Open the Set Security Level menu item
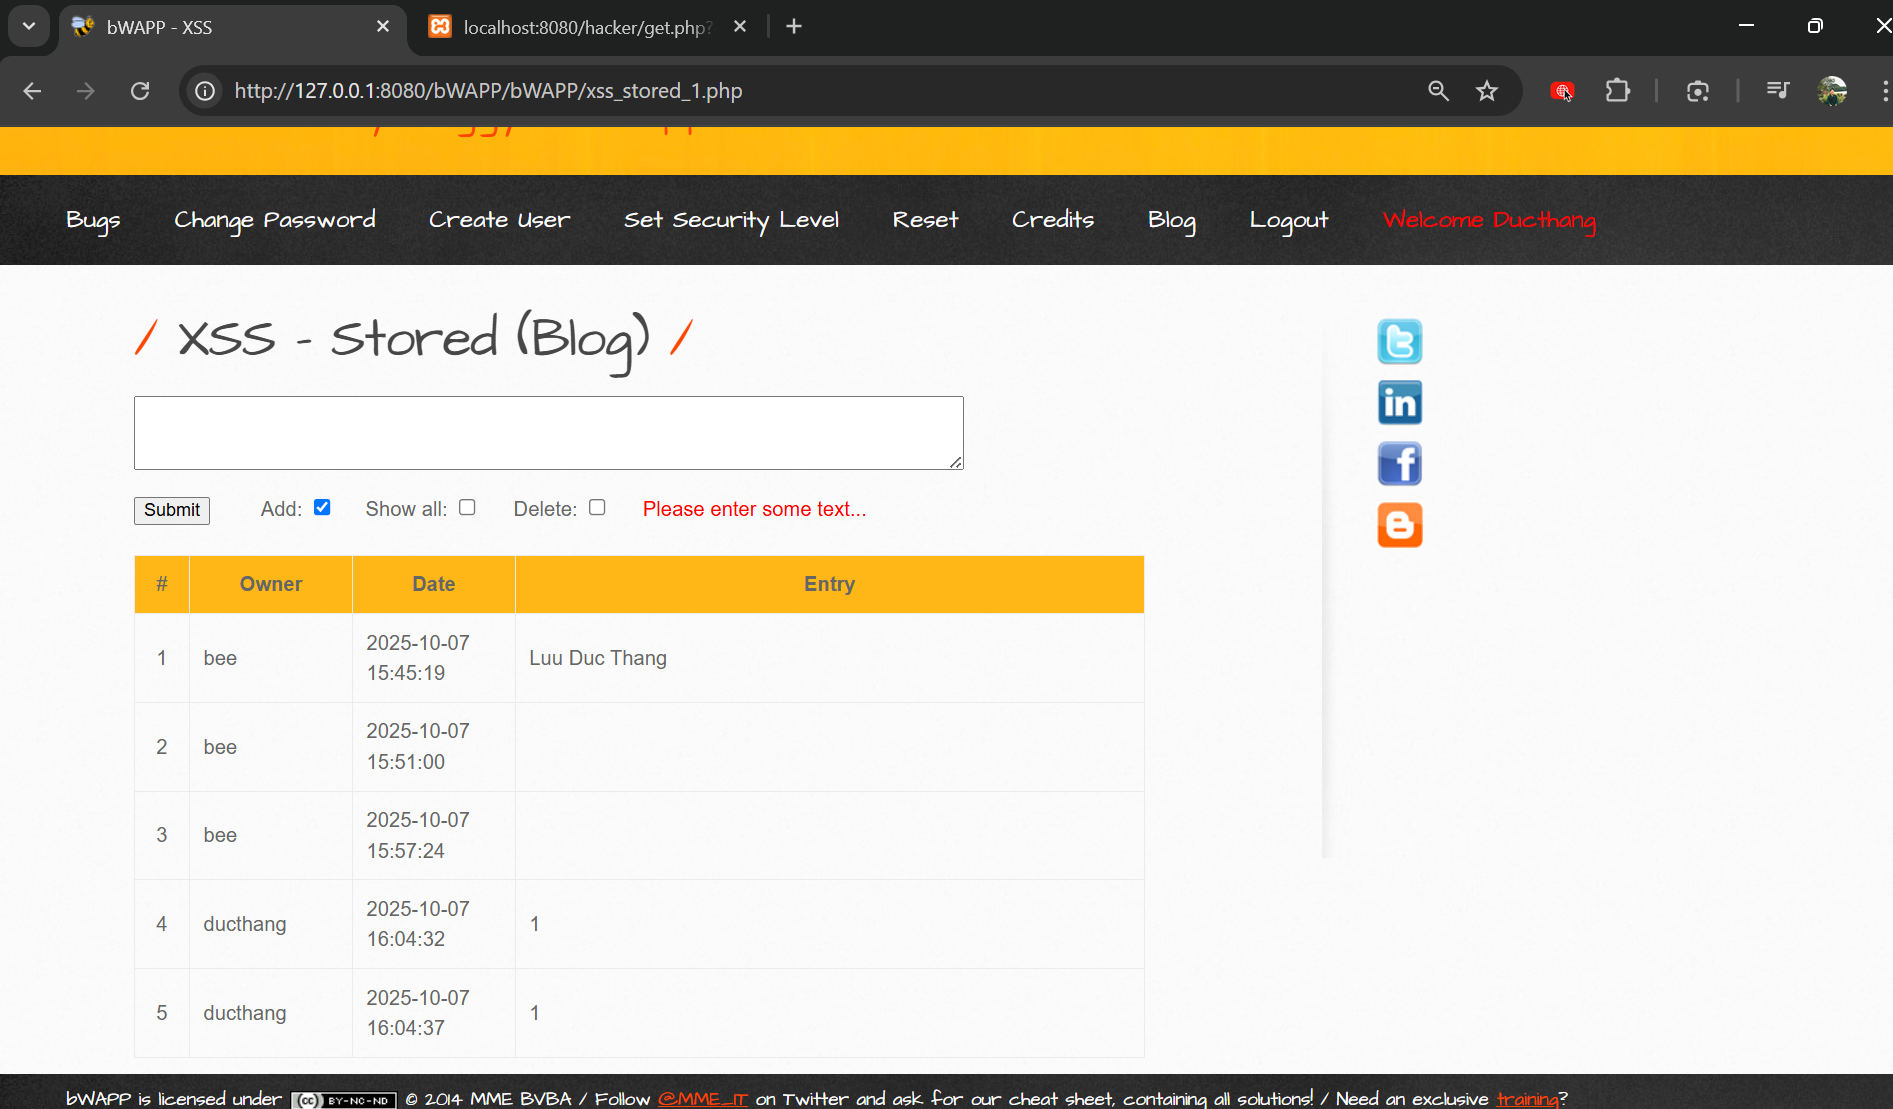Viewport: 1893px width, 1109px height. coord(731,220)
